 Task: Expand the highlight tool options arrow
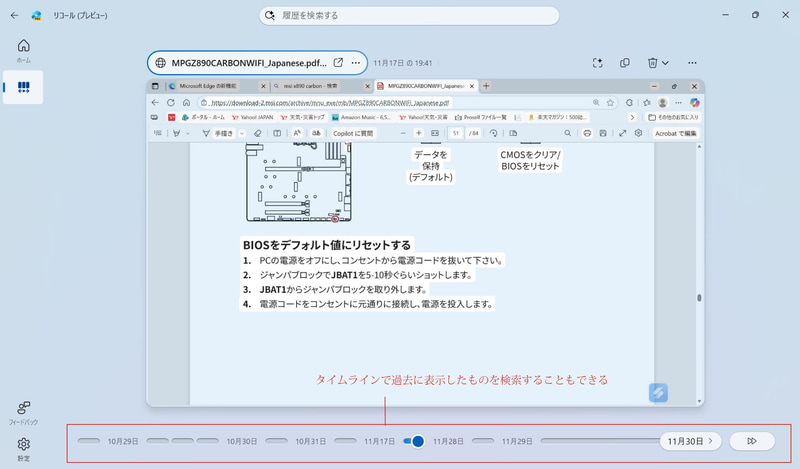pyautogui.click(x=188, y=133)
